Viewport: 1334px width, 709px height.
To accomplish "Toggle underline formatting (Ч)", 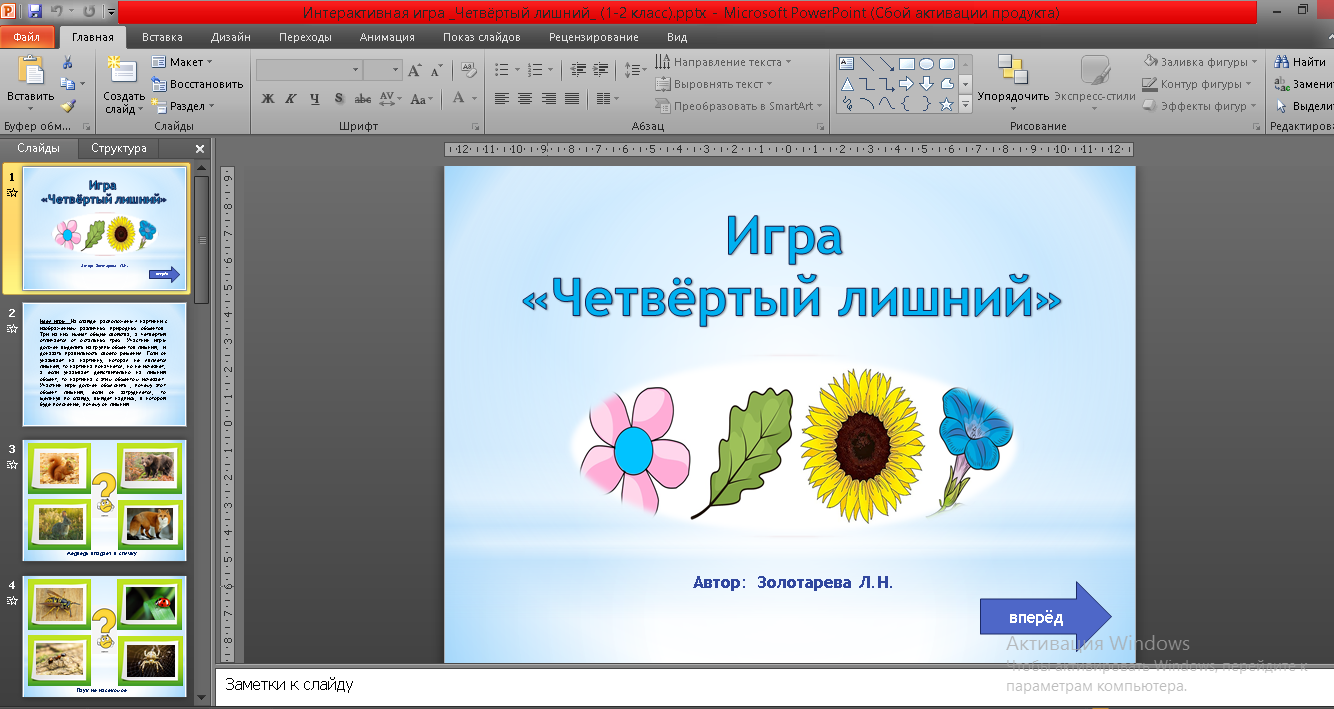I will pos(315,99).
